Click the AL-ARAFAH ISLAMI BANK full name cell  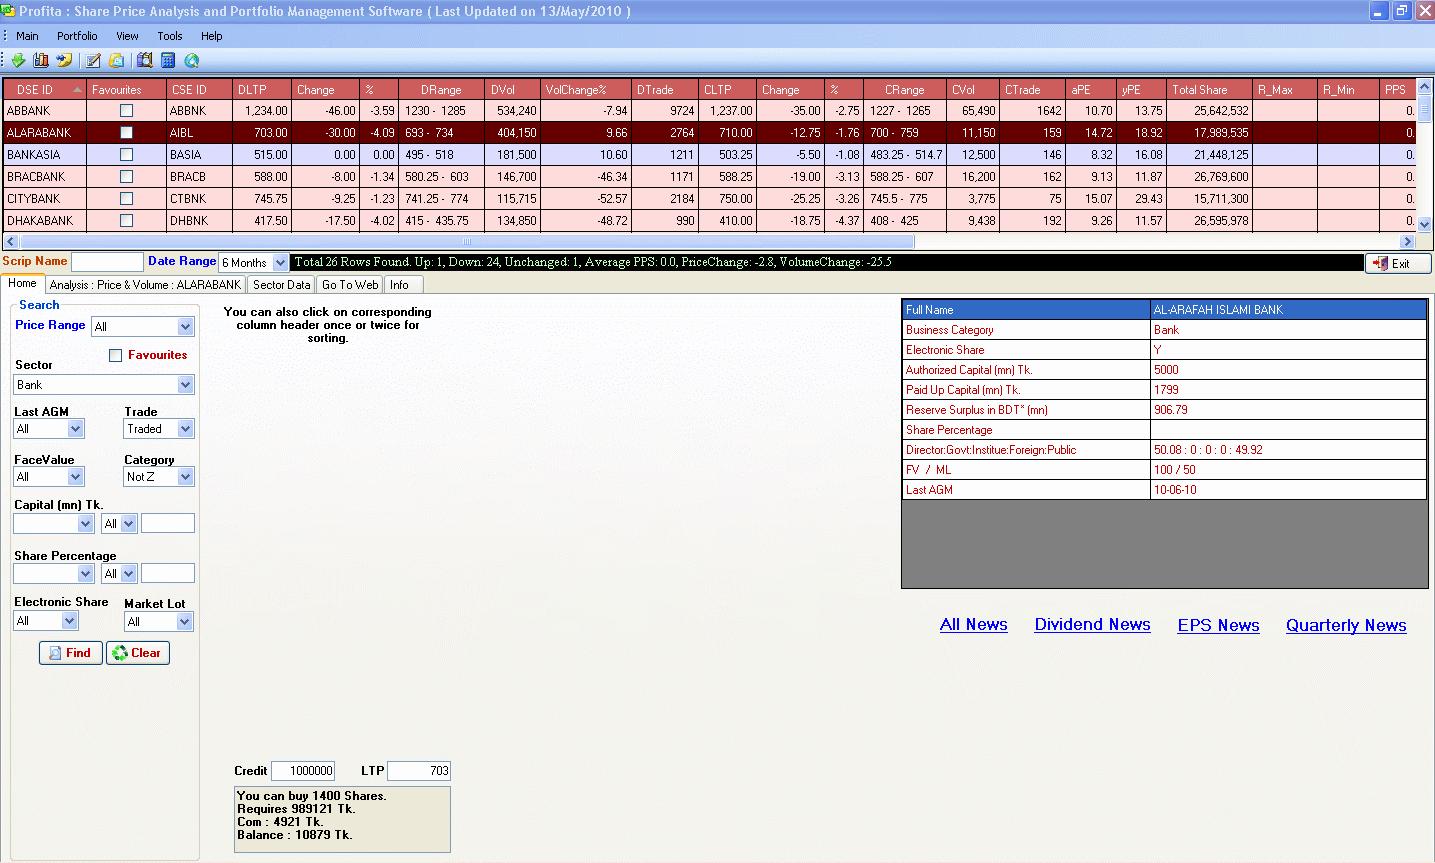[1288, 310]
